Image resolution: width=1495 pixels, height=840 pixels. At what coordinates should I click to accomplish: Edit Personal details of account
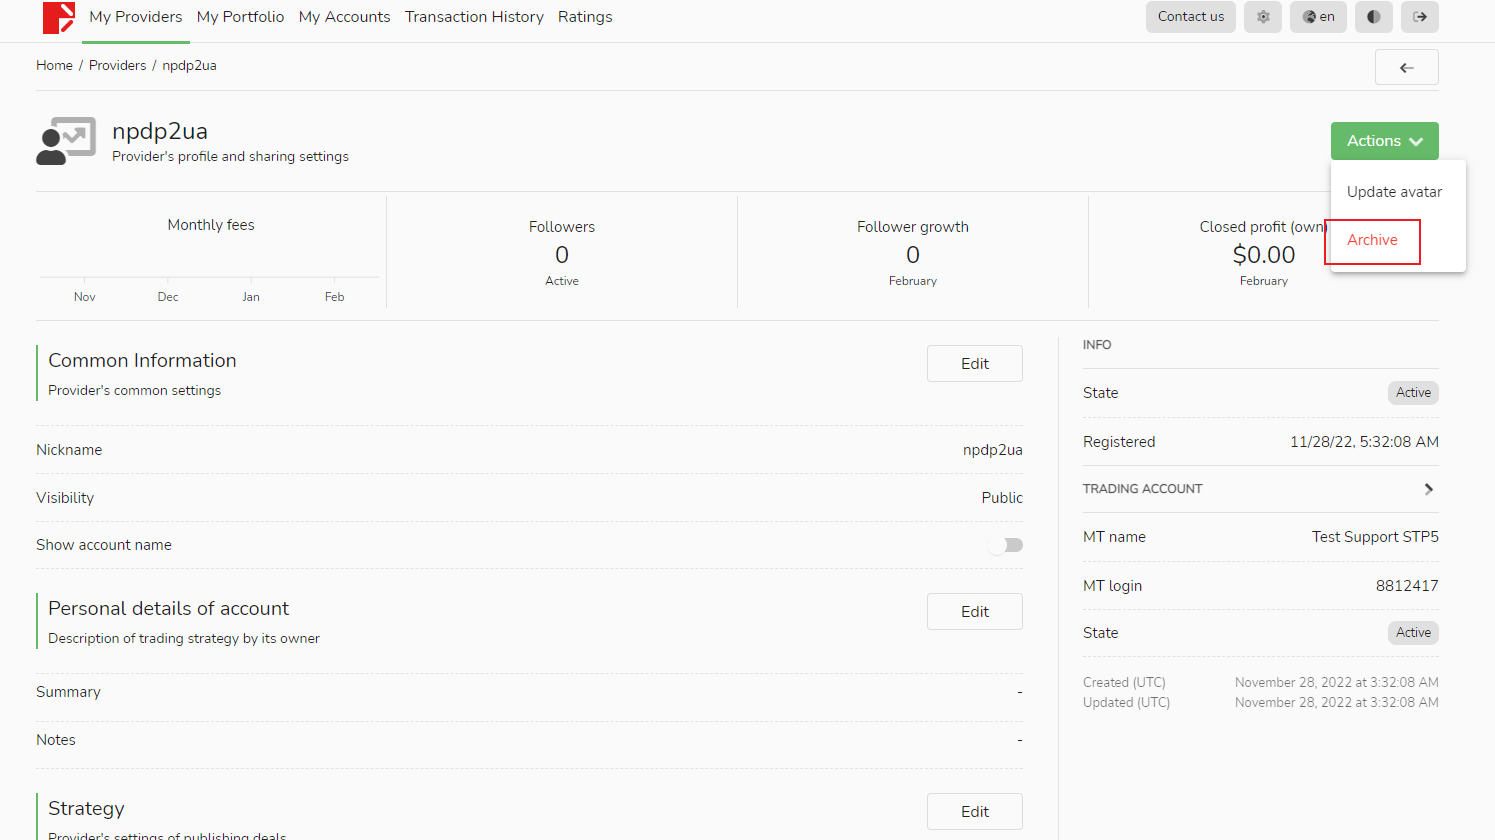(x=974, y=612)
